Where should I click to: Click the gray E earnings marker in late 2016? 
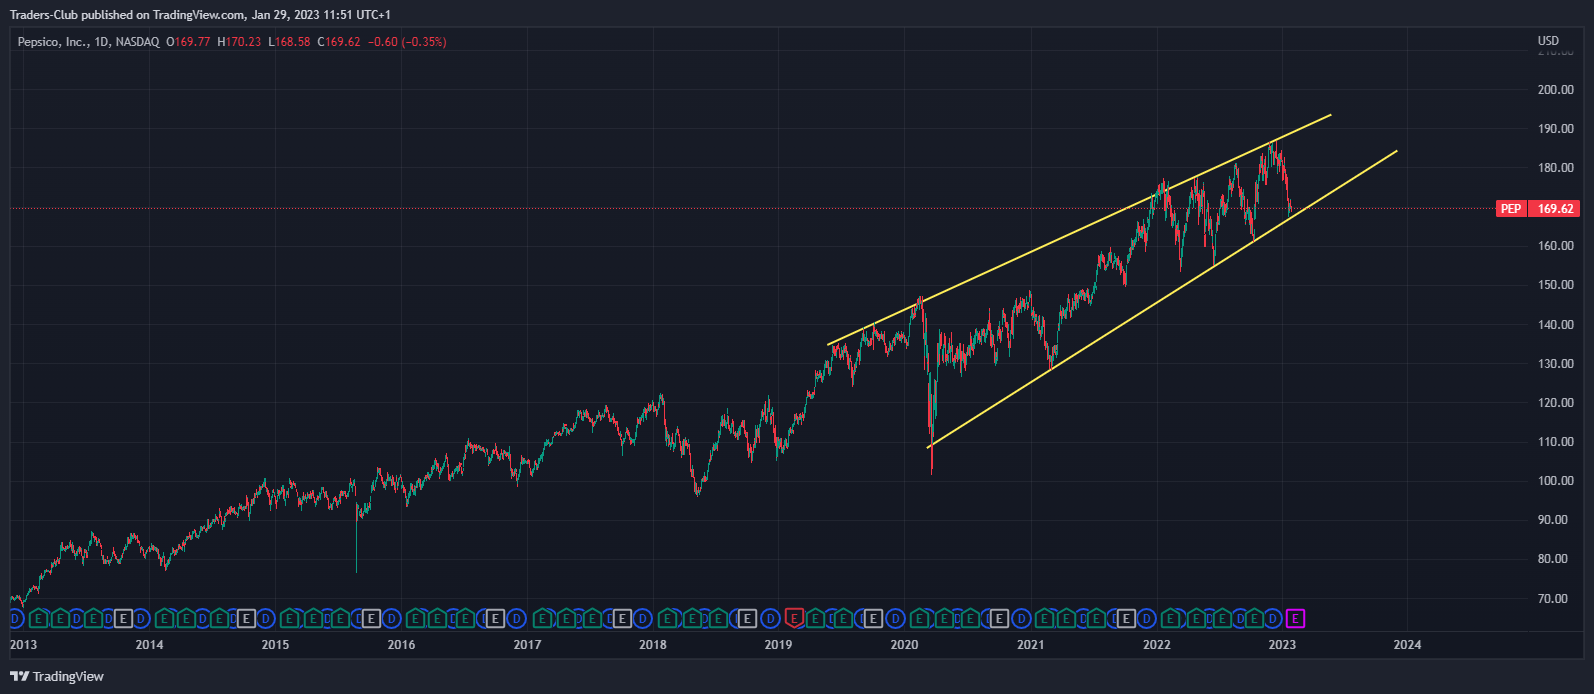(496, 618)
